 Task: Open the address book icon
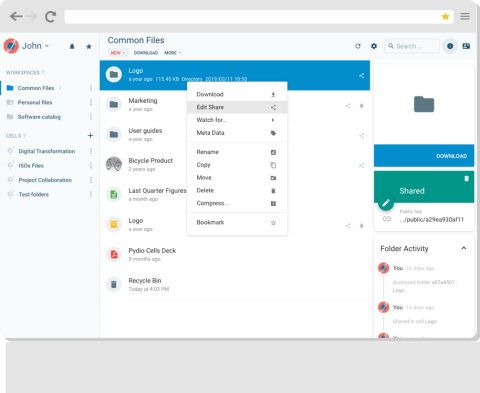(466, 46)
